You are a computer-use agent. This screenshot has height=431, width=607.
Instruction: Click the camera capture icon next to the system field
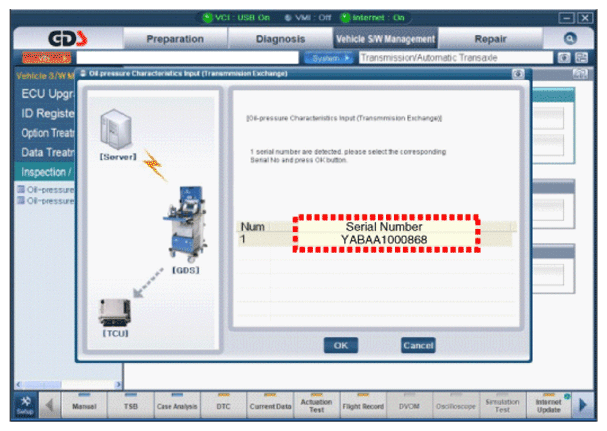point(564,58)
